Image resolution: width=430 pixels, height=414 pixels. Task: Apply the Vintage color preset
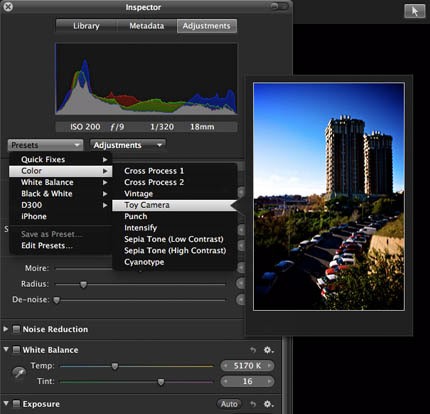click(175, 194)
